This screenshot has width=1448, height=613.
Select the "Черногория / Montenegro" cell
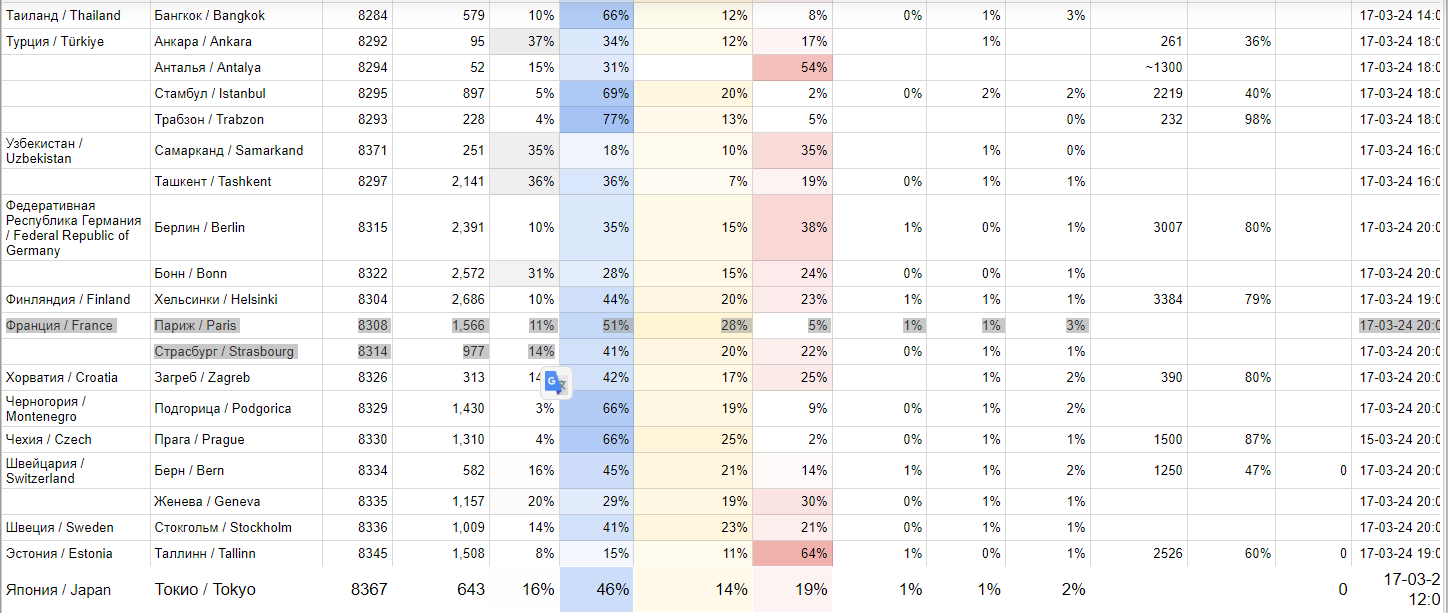75,409
